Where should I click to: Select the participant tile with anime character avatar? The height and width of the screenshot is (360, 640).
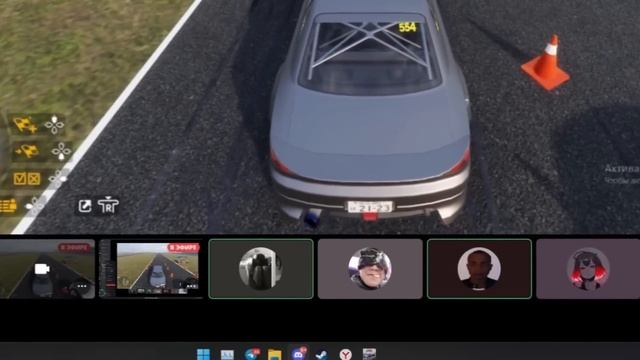(x=588, y=269)
